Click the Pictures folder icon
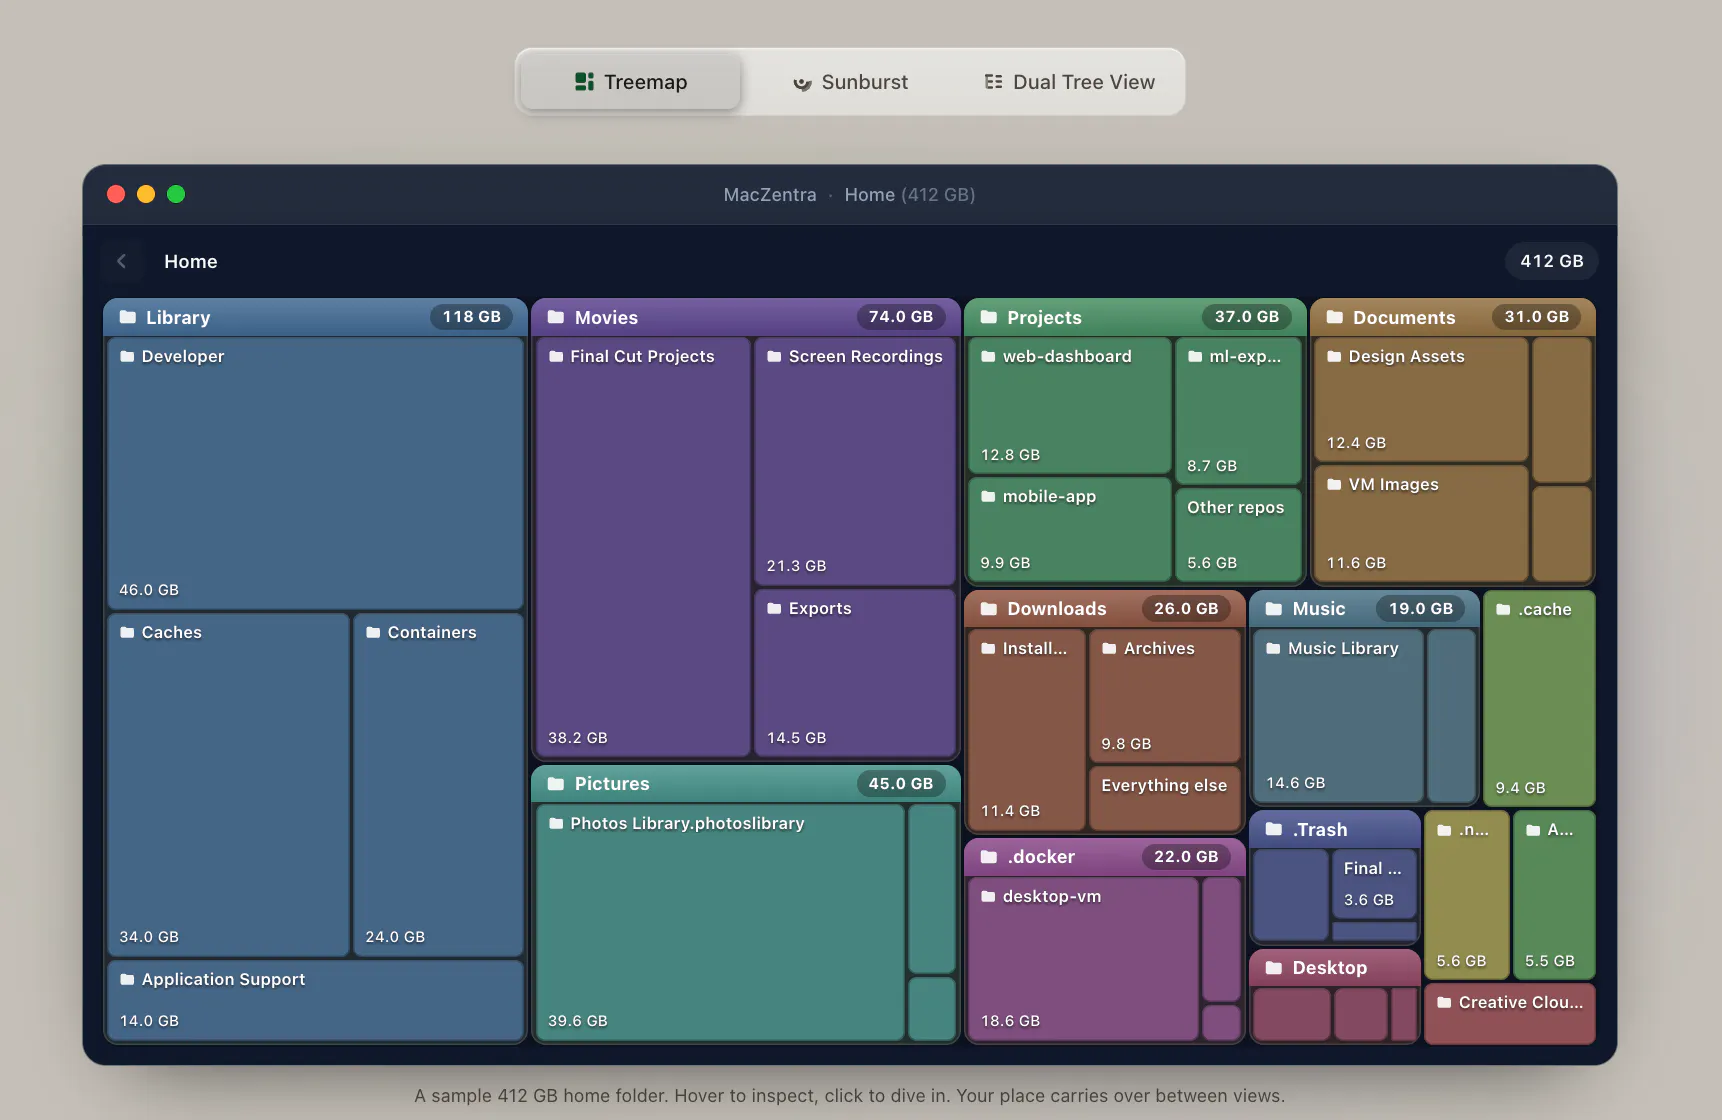The height and width of the screenshot is (1120, 1722). (x=556, y=784)
